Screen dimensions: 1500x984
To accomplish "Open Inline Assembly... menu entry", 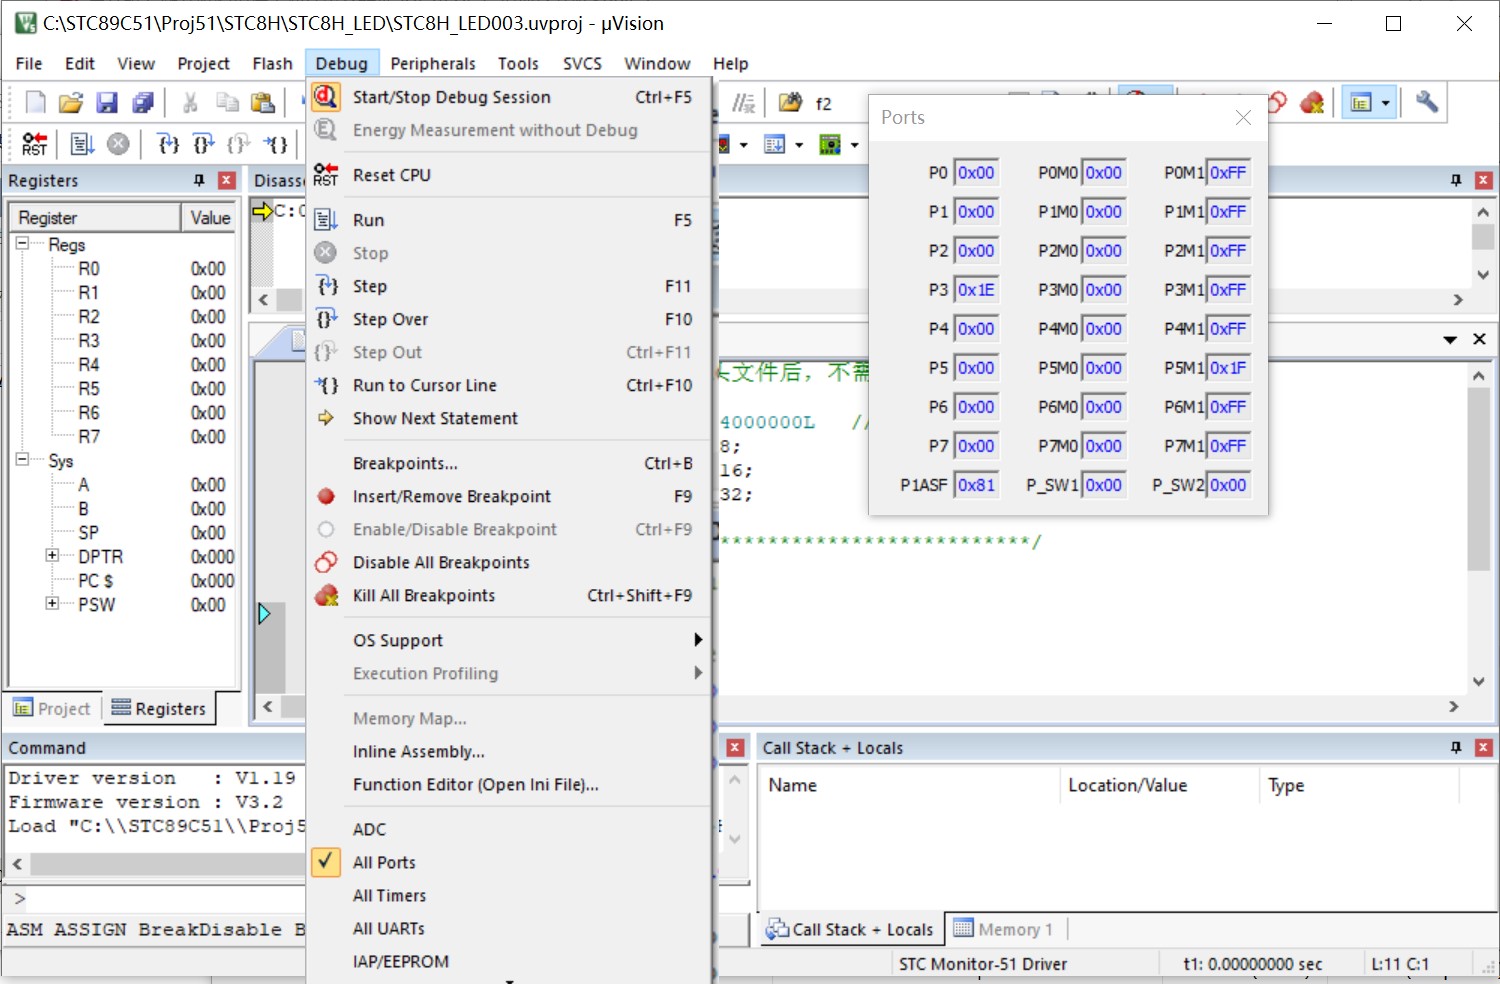I will pyautogui.click(x=508, y=751).
